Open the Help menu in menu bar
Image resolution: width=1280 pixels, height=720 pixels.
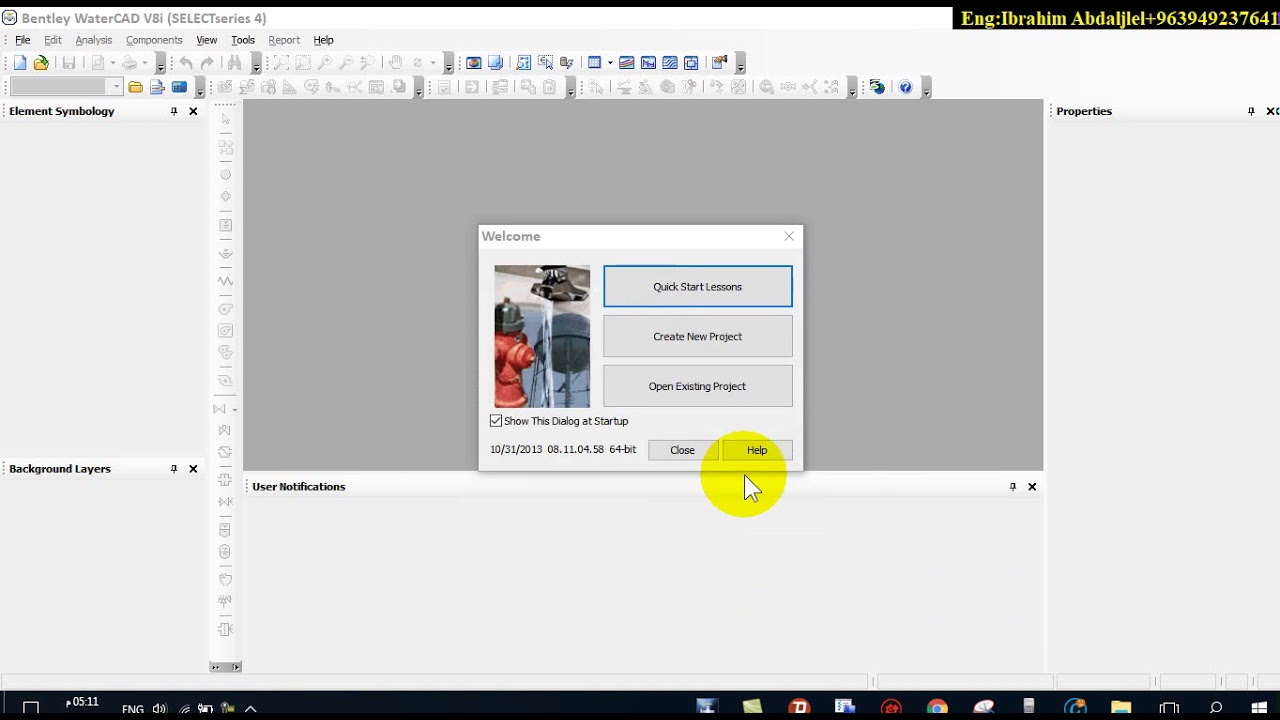coord(323,40)
